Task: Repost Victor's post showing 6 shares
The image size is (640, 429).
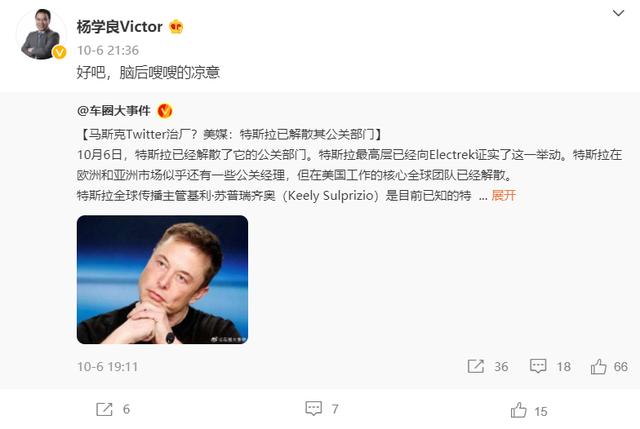Action: click(x=113, y=409)
